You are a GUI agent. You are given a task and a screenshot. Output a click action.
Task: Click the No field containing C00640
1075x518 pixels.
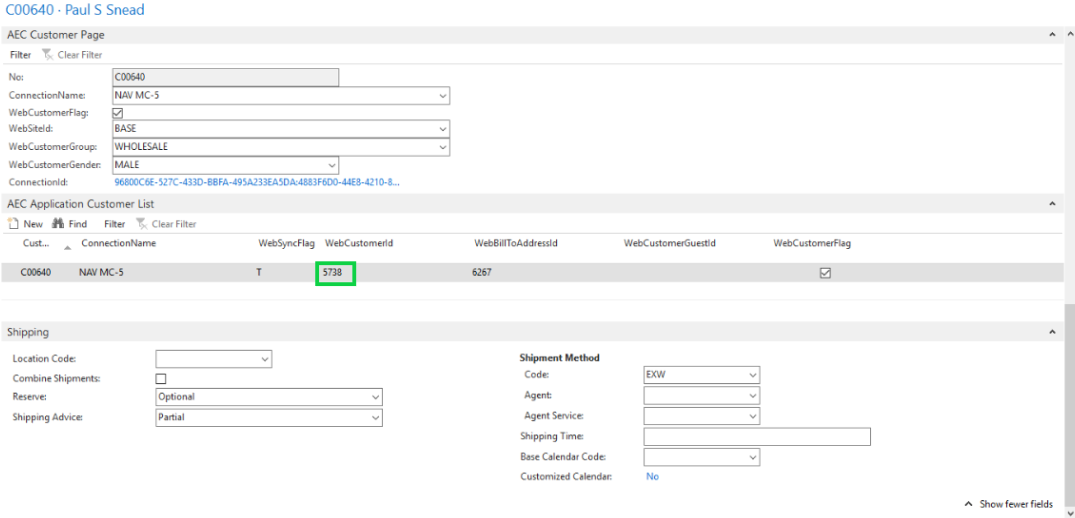coord(226,77)
